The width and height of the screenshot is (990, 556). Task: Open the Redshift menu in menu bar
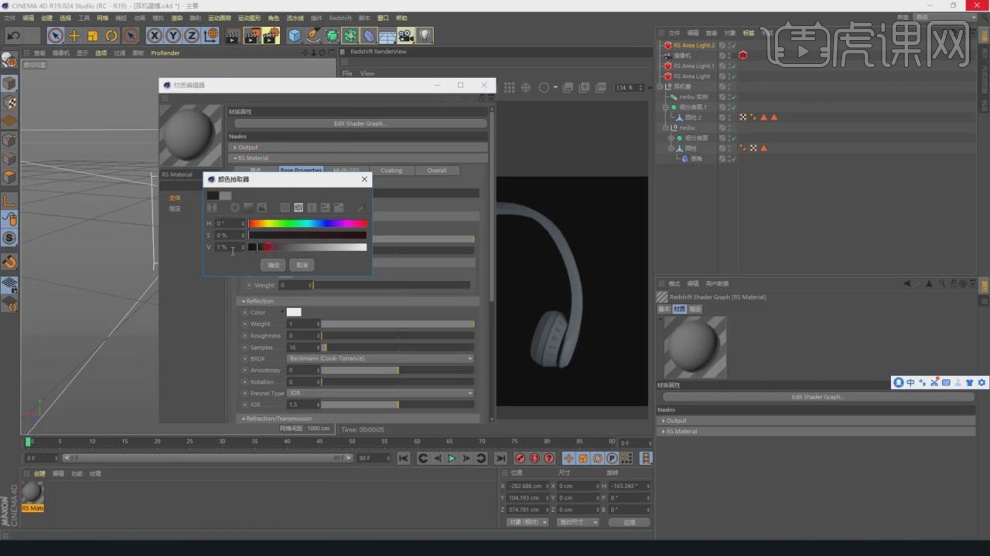point(340,18)
